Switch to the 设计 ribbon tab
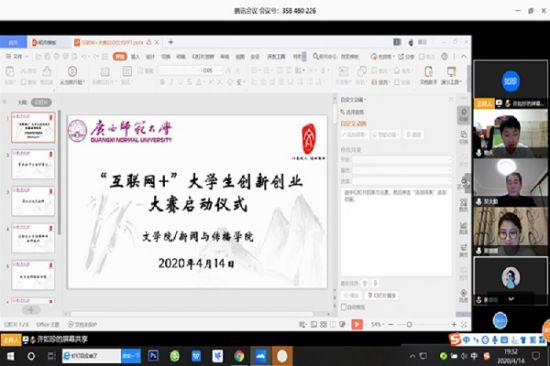Viewport: 550px width, 366px height. tap(150, 57)
